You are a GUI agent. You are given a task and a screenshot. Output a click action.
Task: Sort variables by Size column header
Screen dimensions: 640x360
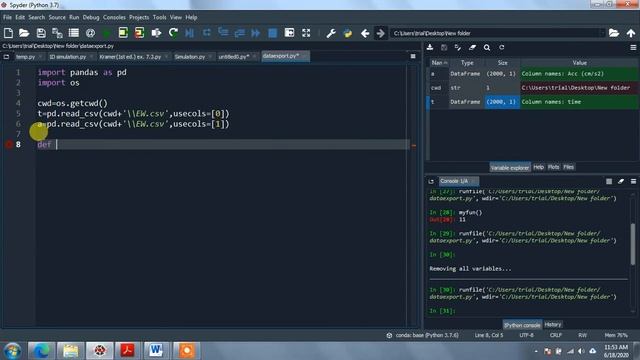pos(502,63)
